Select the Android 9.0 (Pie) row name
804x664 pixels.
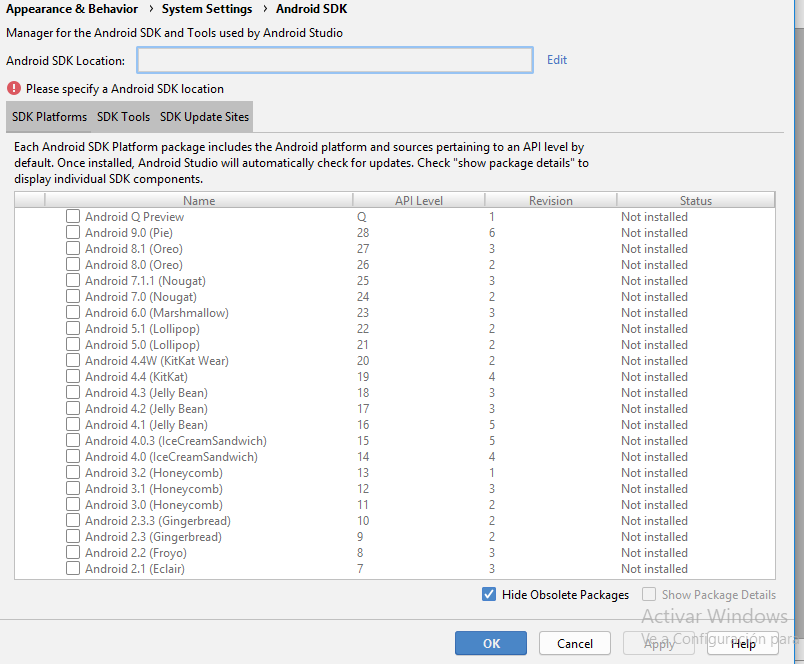pos(129,233)
